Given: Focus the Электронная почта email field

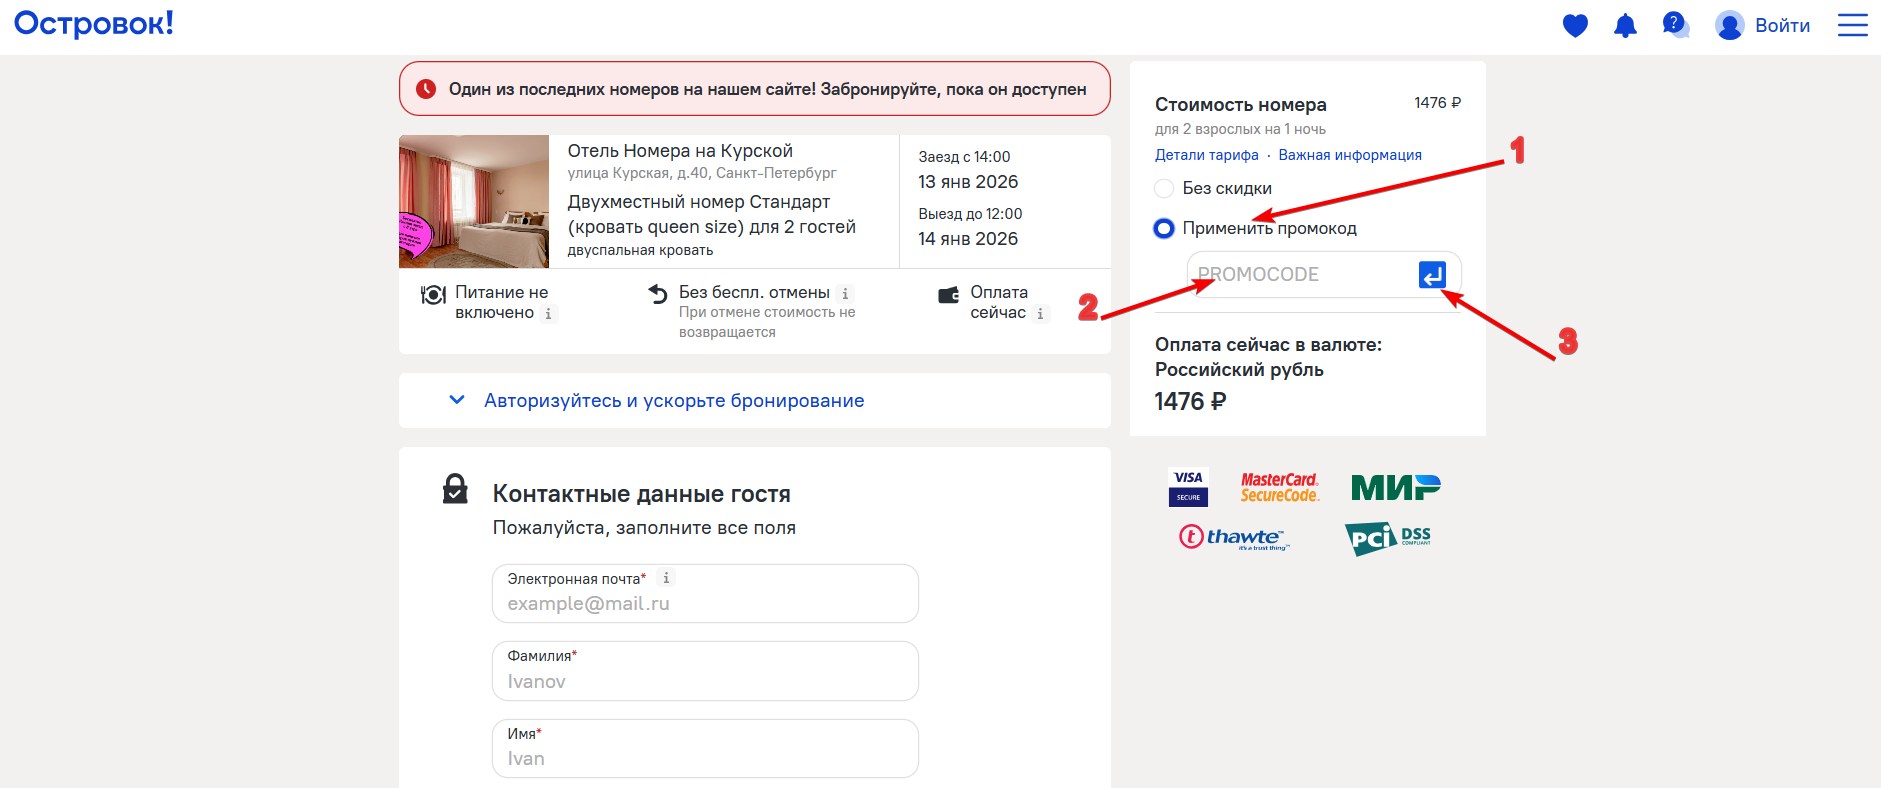Looking at the screenshot, I should tap(705, 604).
